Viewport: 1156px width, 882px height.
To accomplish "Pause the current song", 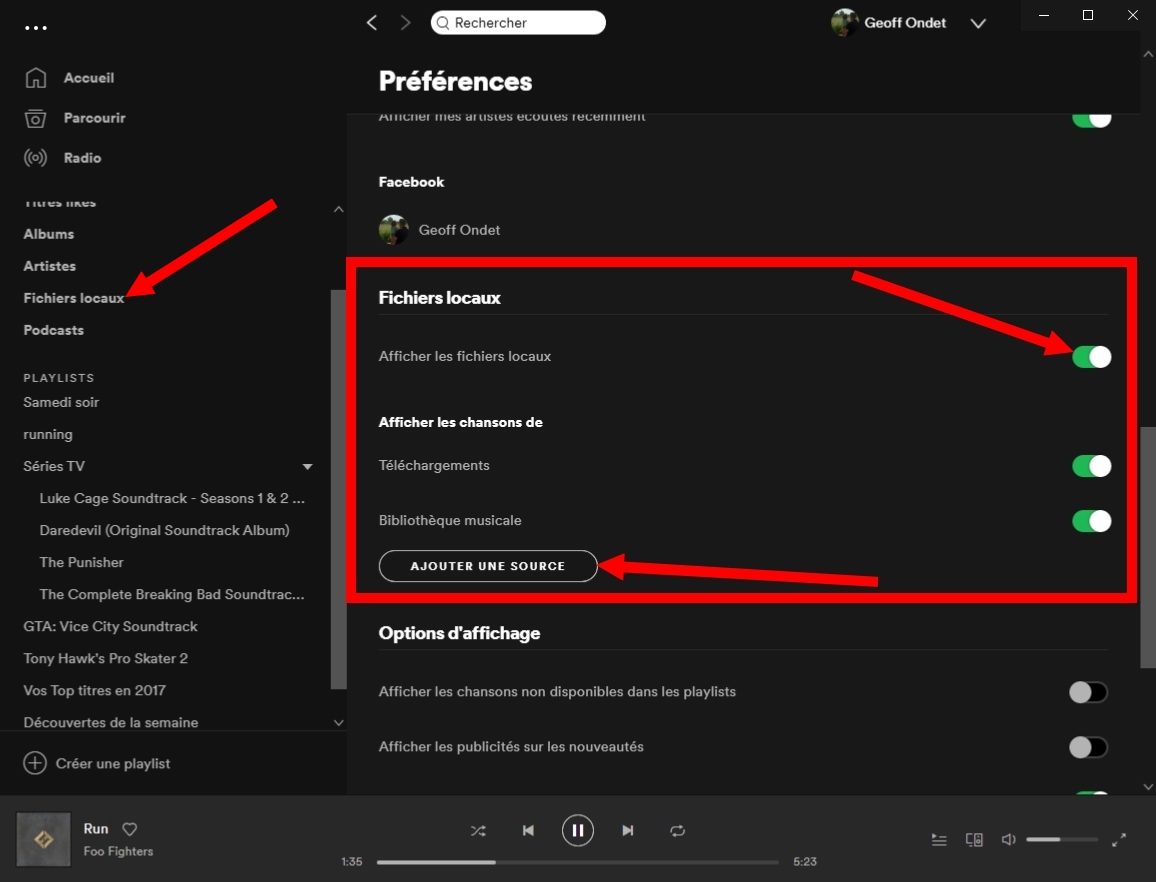I will (x=578, y=831).
